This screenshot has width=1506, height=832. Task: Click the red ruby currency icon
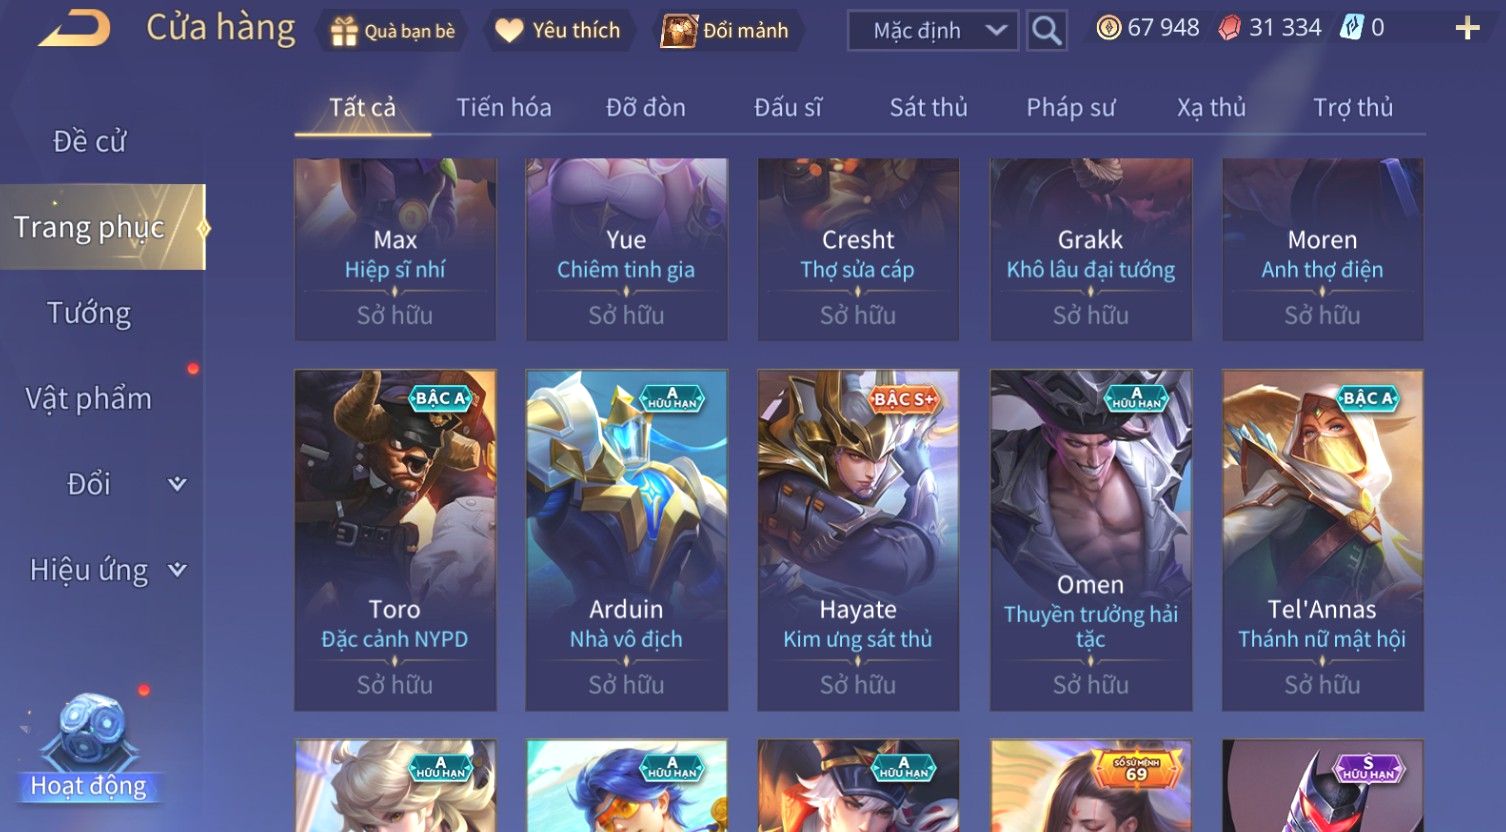1229,28
